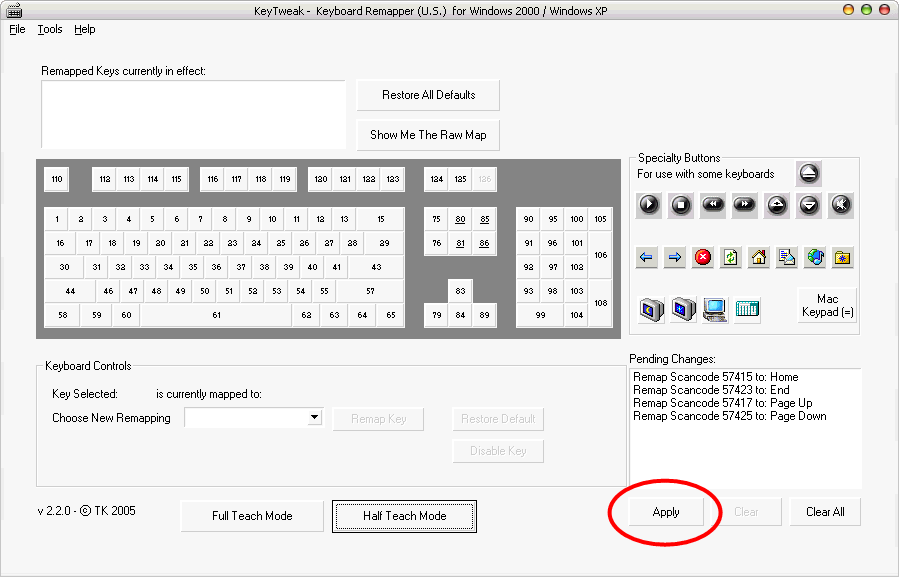Click the Wake sun monitor button
Viewport: 899px width, 577px height.
[x=683, y=310]
